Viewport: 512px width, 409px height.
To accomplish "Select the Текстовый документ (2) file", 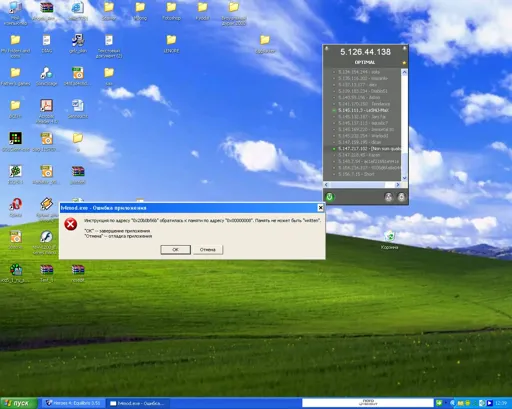I will pos(109,46).
